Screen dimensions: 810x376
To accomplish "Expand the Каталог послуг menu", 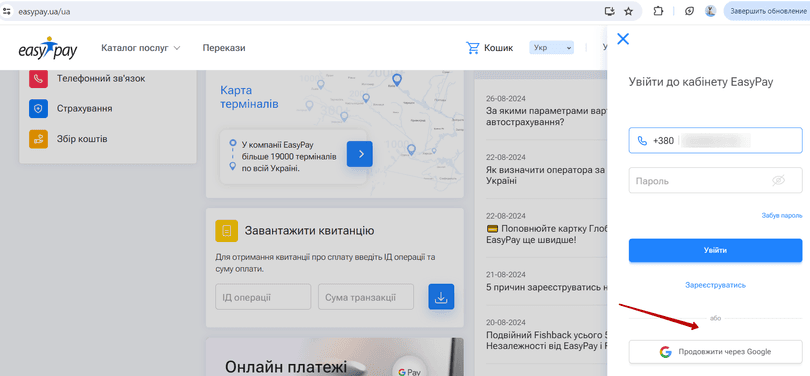I will pyautogui.click(x=141, y=48).
